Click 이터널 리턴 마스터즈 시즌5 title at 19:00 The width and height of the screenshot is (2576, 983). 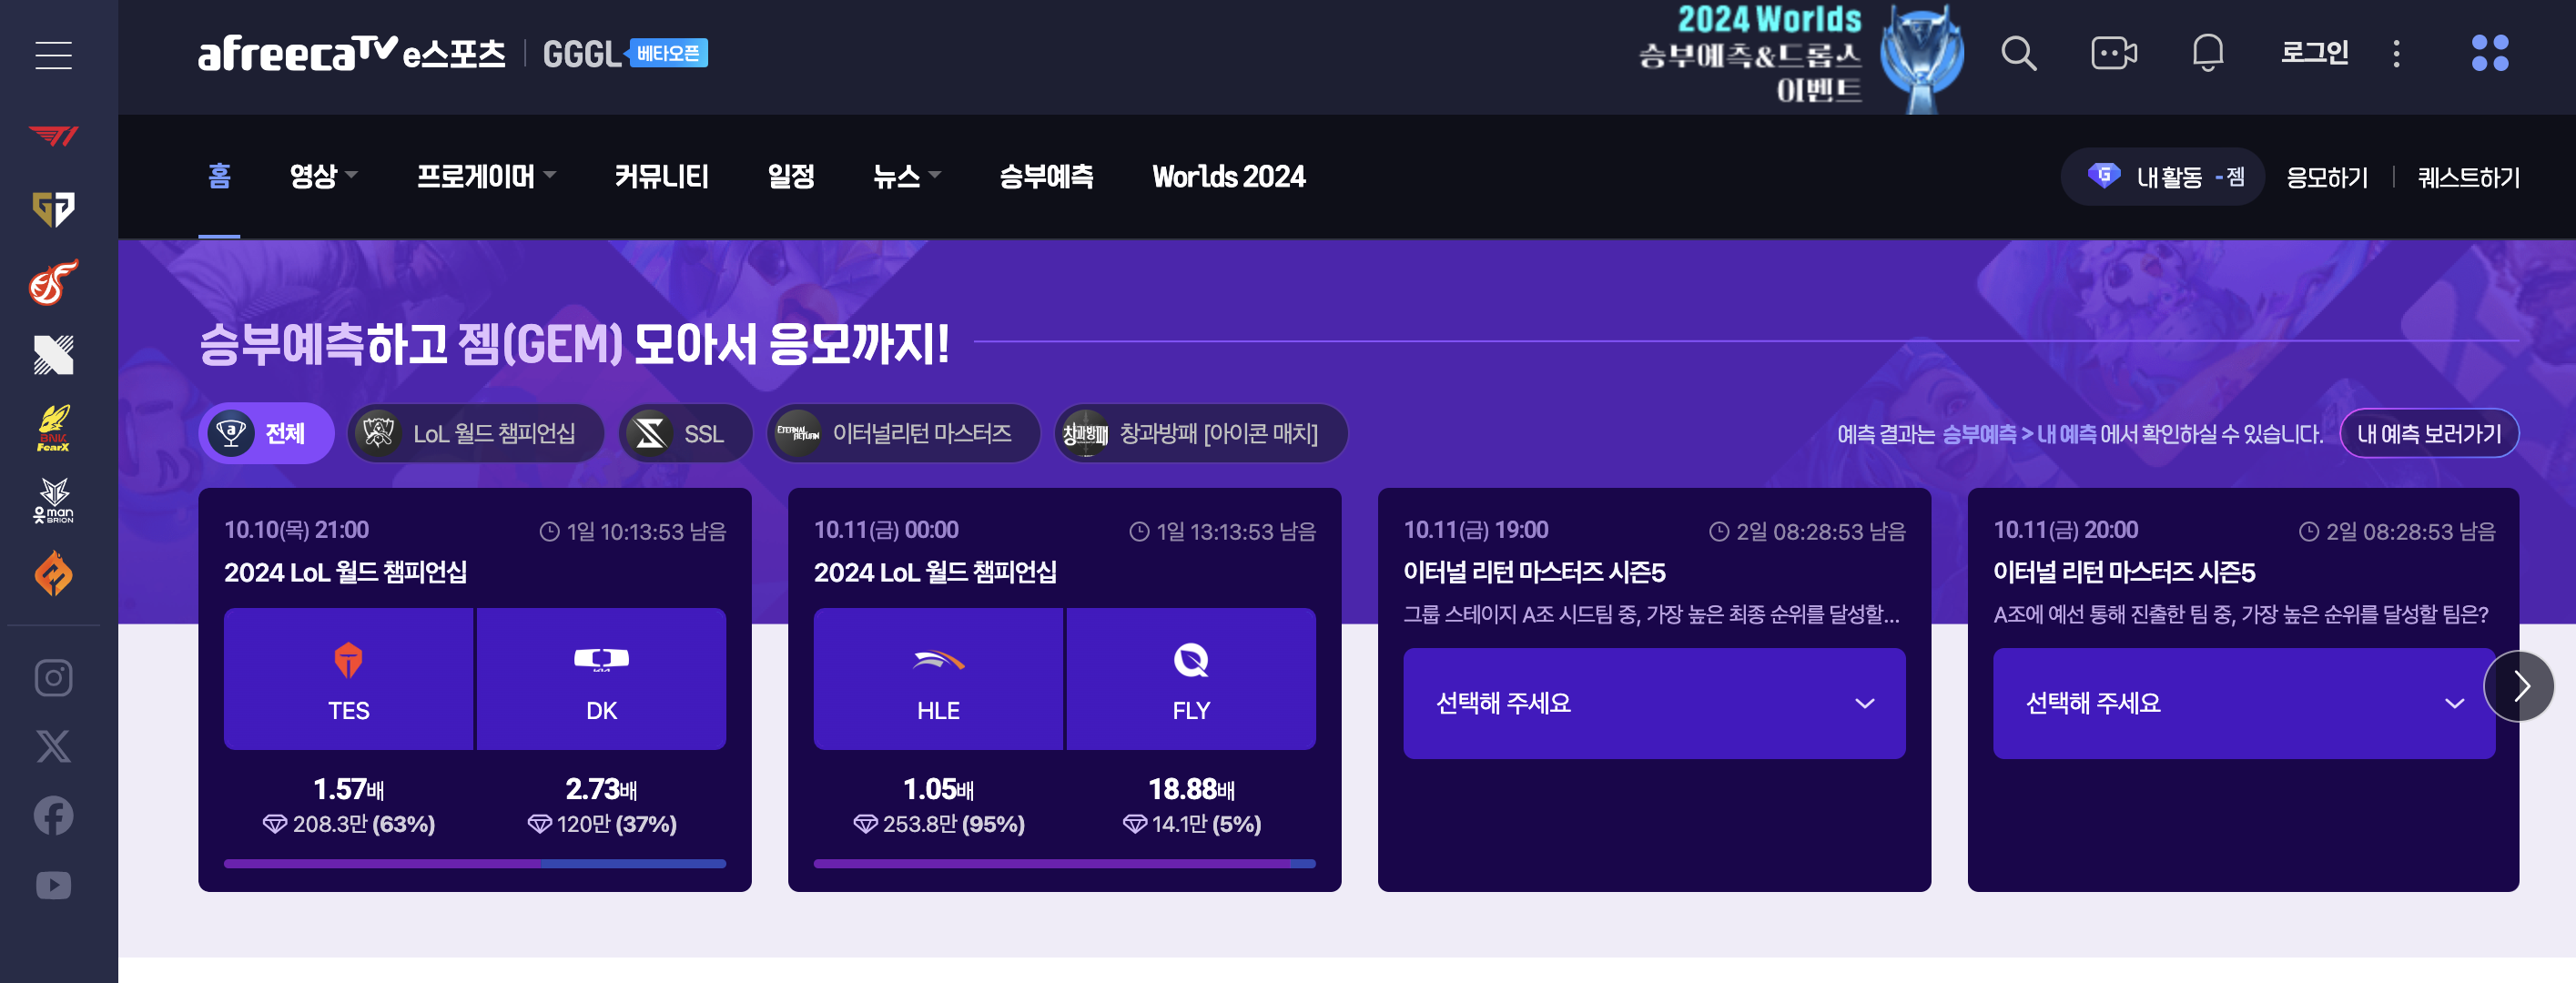tap(1534, 572)
